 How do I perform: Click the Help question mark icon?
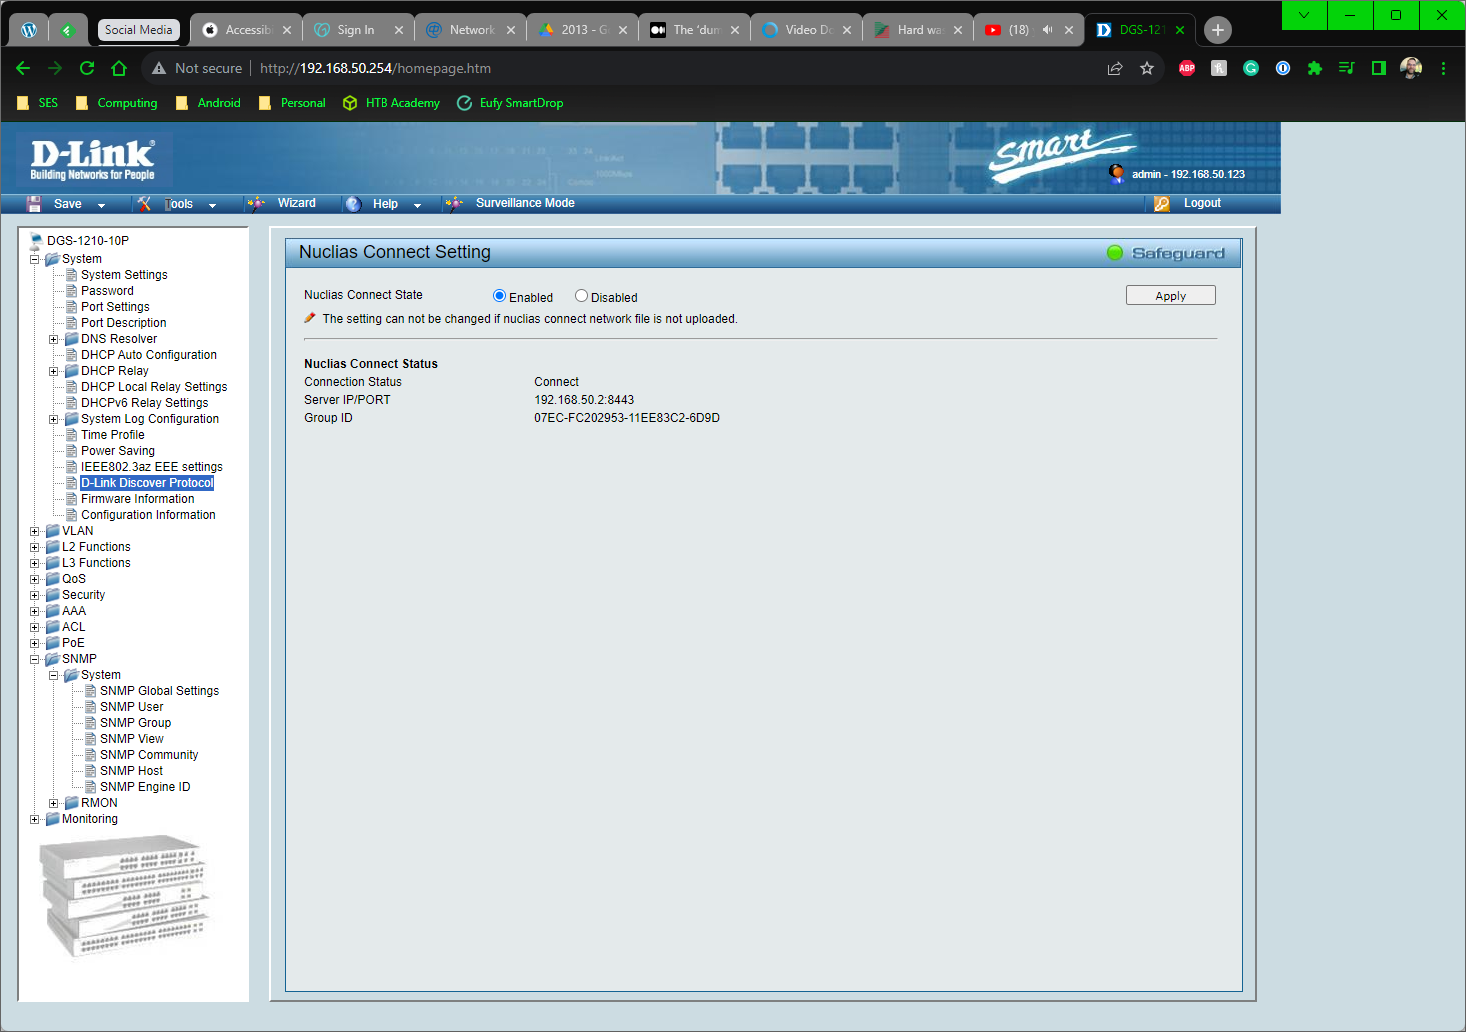(353, 204)
